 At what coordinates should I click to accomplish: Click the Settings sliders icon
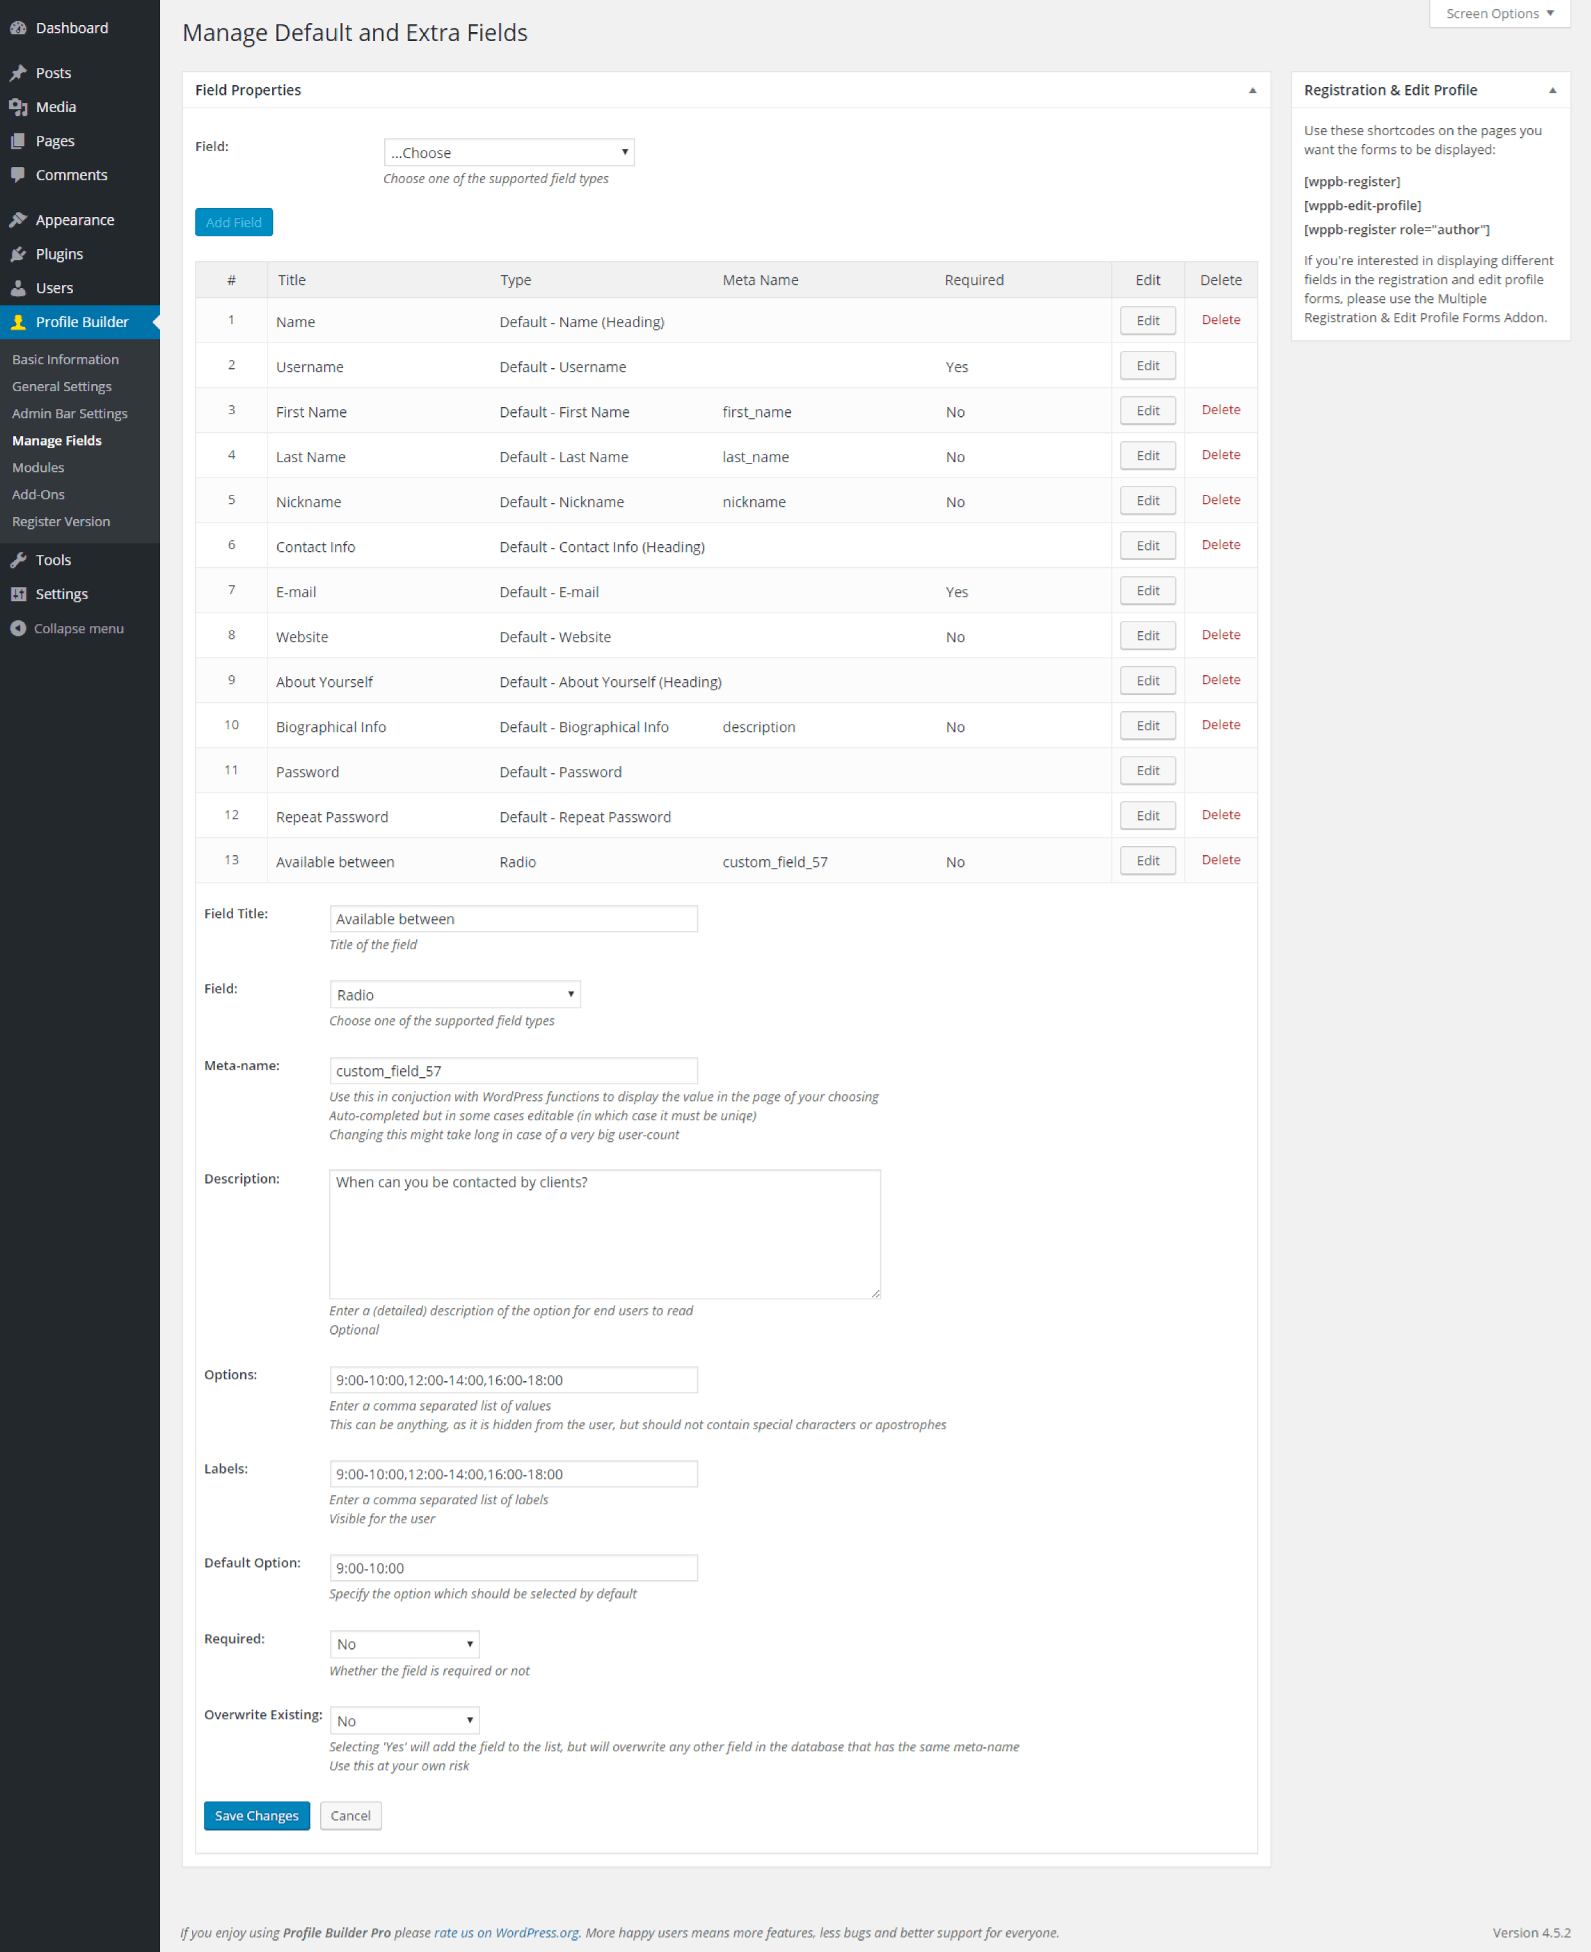[18, 594]
